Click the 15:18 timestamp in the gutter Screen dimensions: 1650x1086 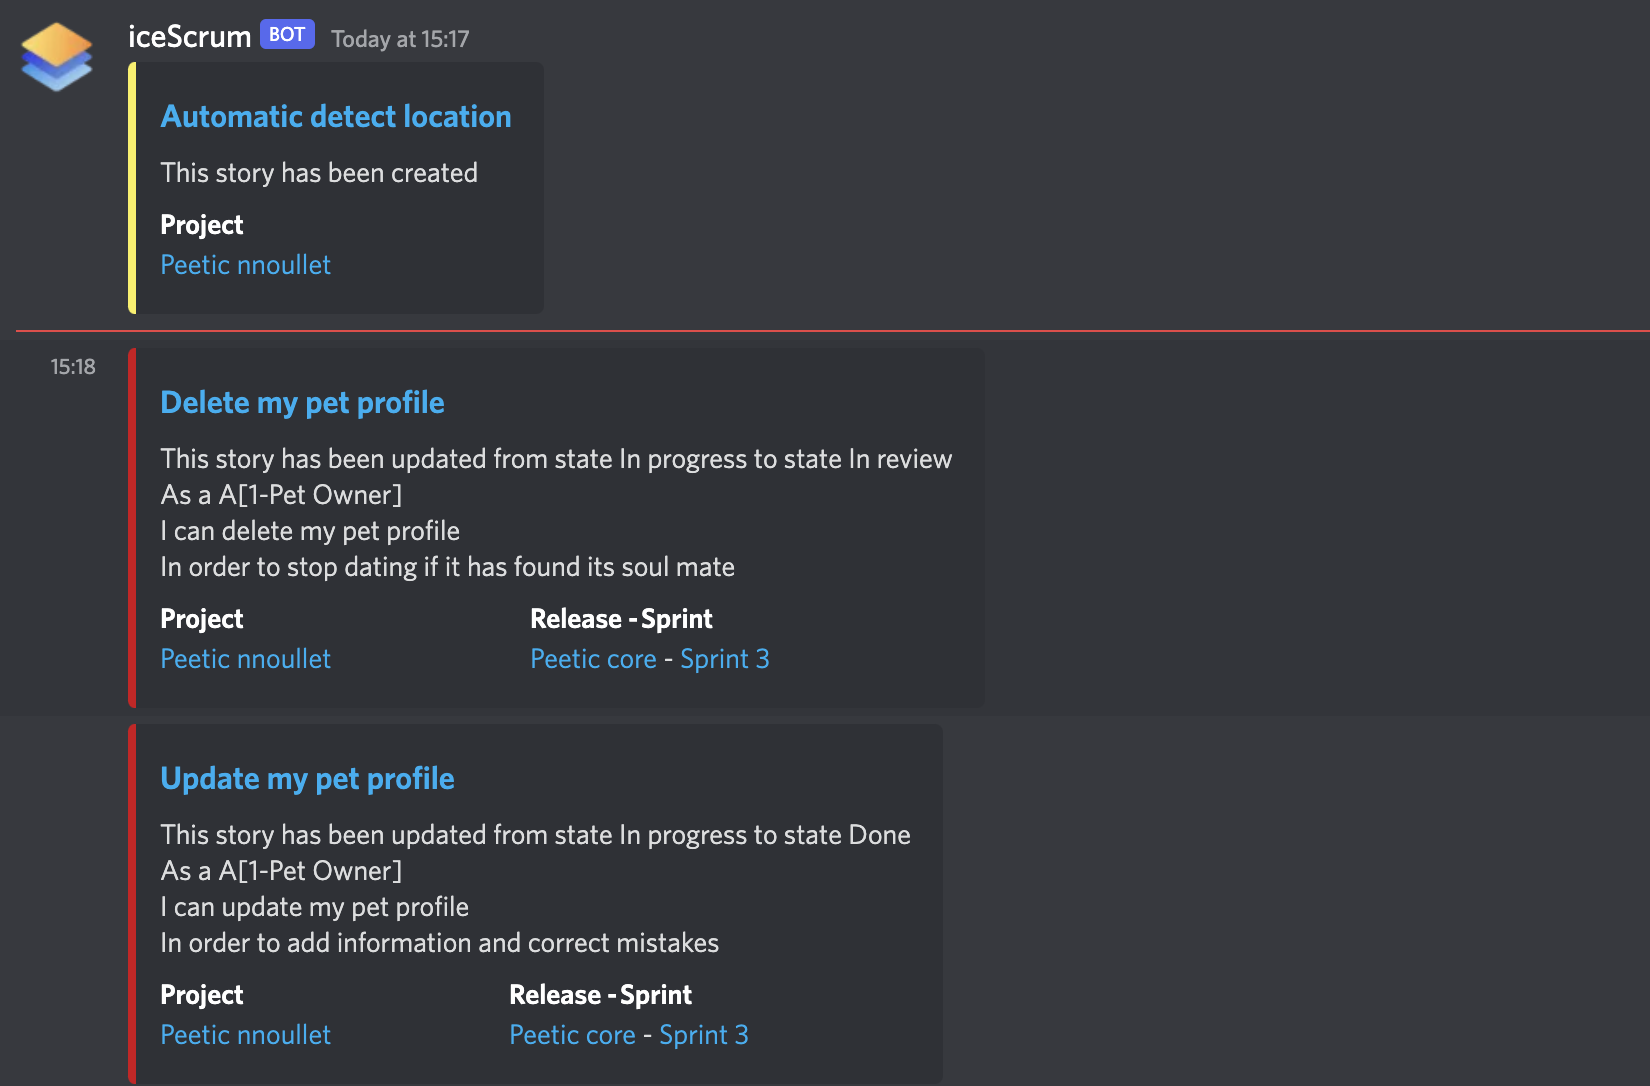click(x=73, y=366)
